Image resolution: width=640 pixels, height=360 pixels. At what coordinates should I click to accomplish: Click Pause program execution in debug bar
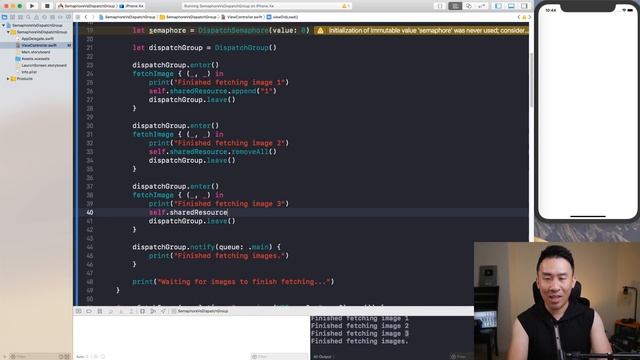click(100, 311)
